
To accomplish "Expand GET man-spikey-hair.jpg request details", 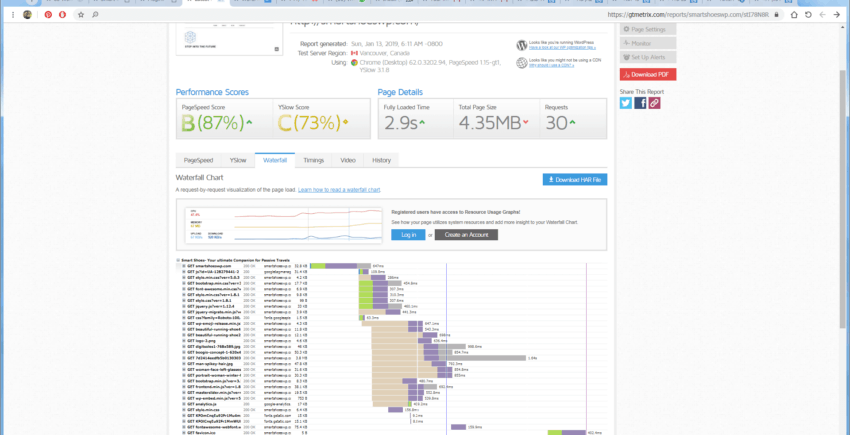I will click(184, 363).
